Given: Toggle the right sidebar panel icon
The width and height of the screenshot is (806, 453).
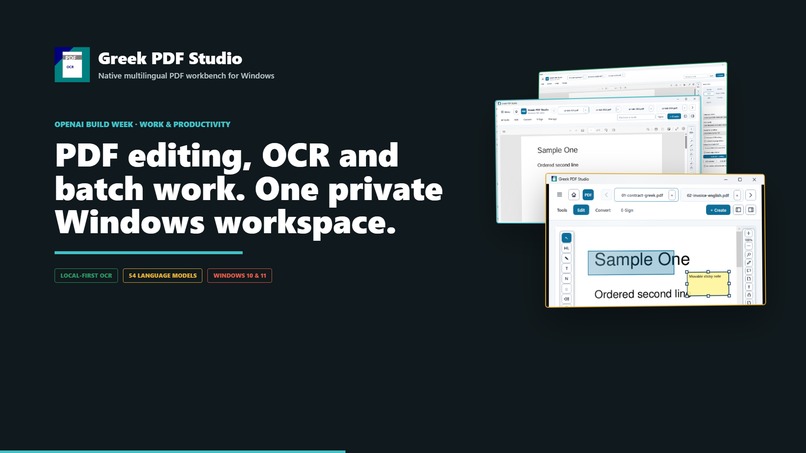Looking at the screenshot, I should 750,210.
